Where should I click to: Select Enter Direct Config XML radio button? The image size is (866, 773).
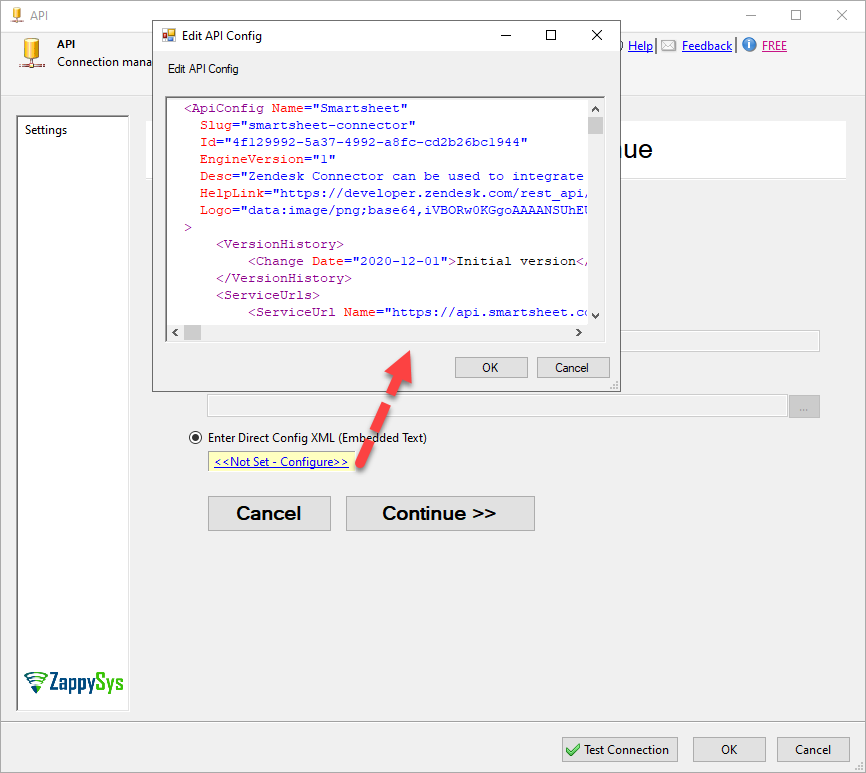[x=196, y=438]
